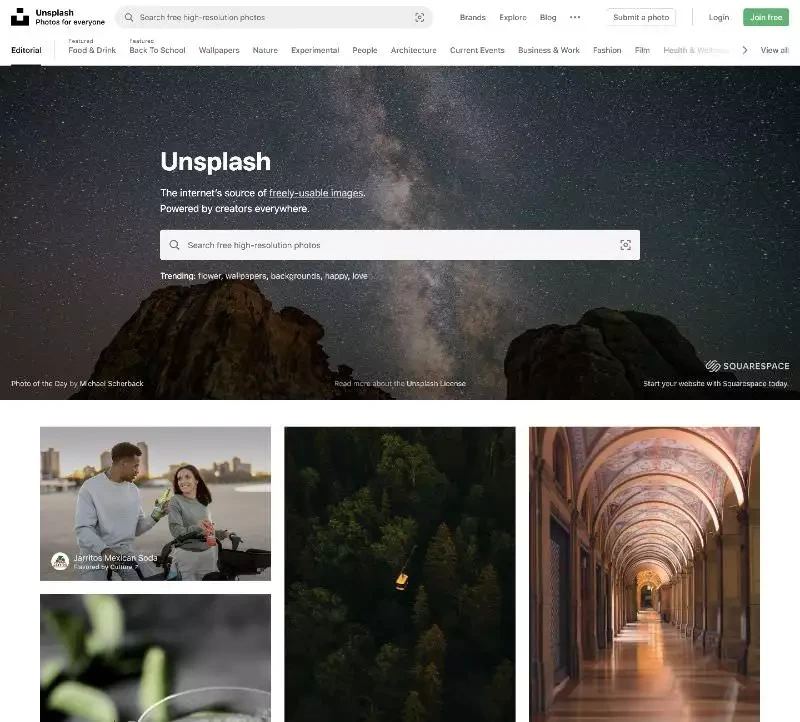Switch to the Nature category
The height and width of the screenshot is (722, 800).
click(x=265, y=50)
